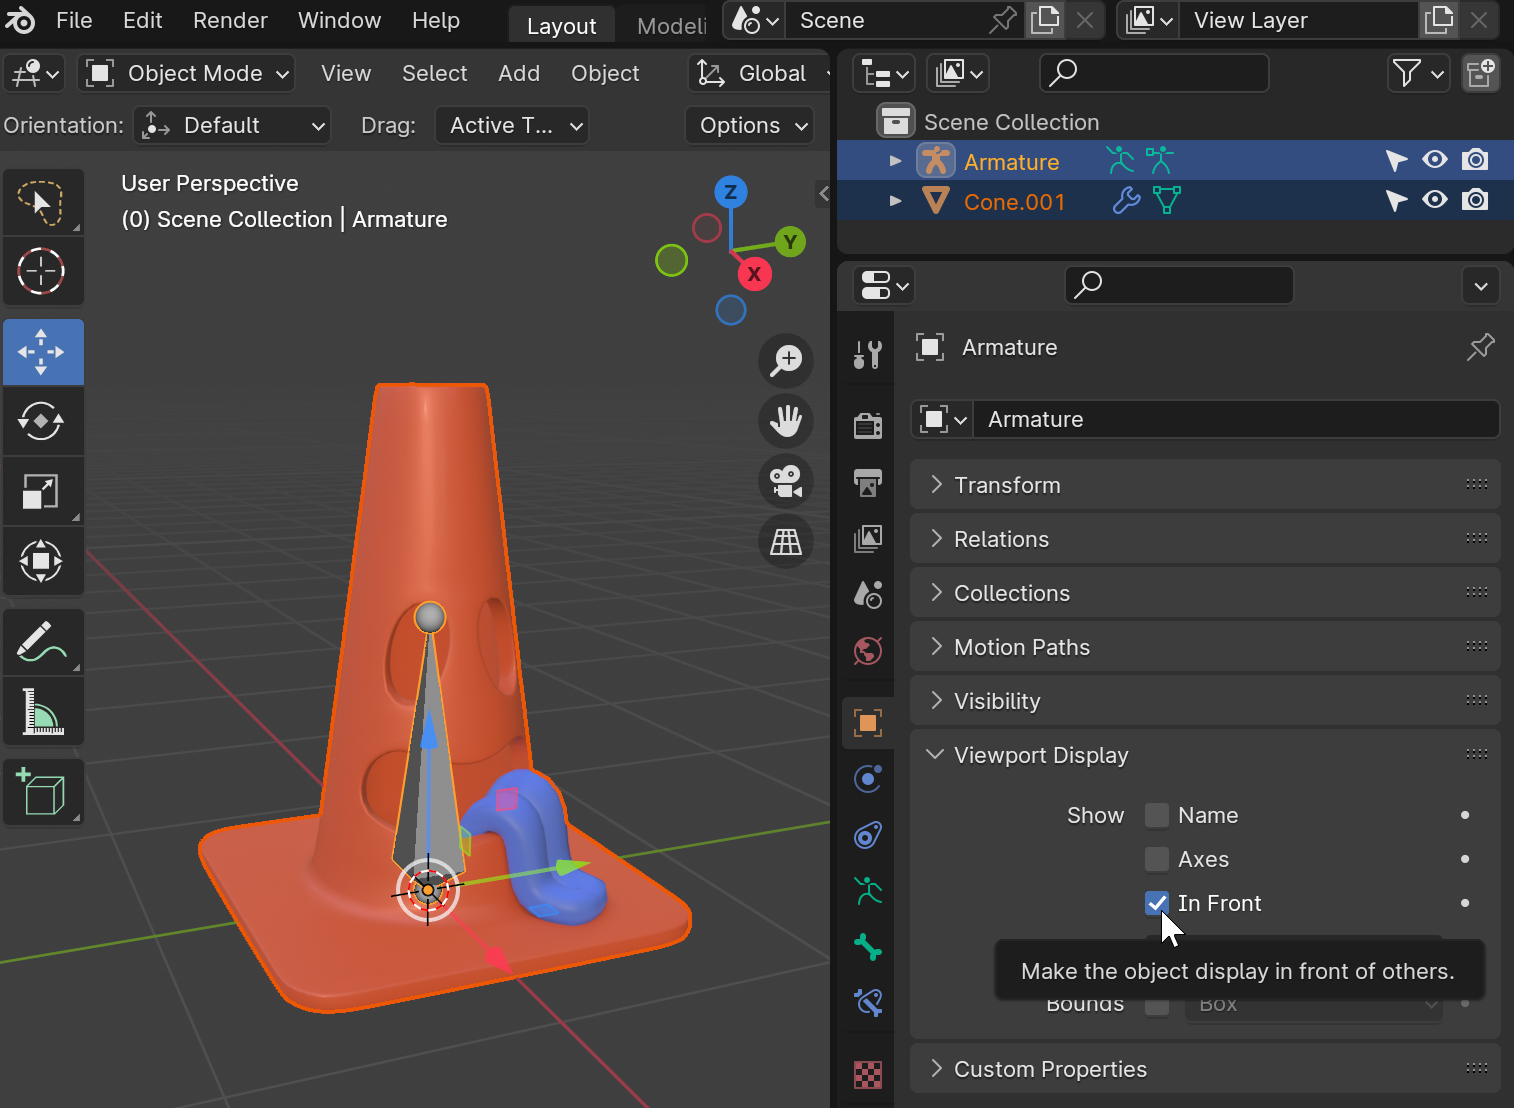Image resolution: width=1514 pixels, height=1108 pixels.
Task: Open the Global transform orientation dropdown
Action: 761,73
